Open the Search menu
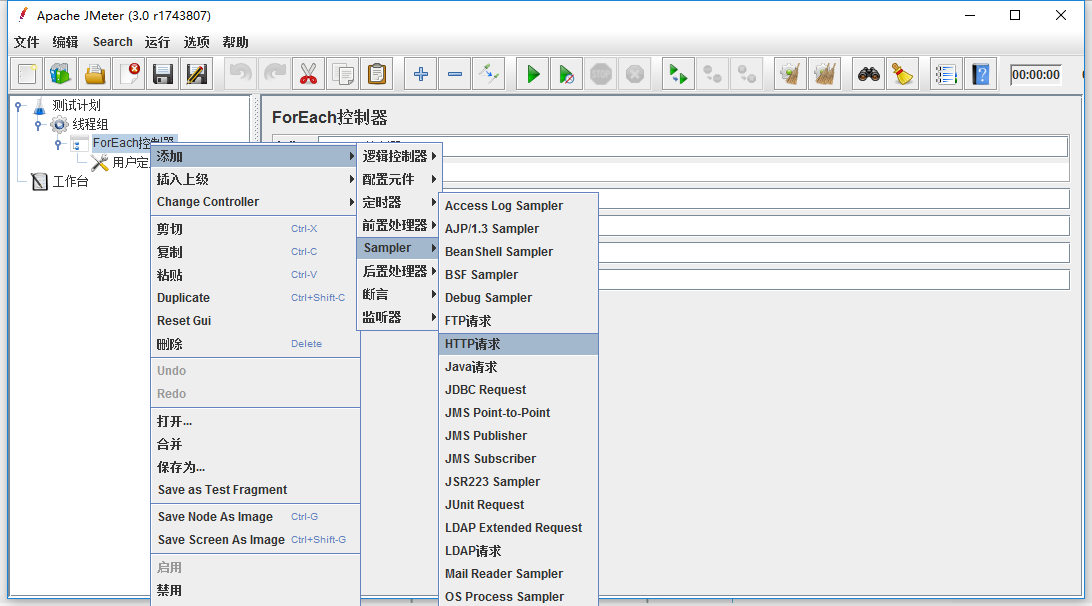The image size is (1092, 606). pyautogui.click(x=113, y=42)
